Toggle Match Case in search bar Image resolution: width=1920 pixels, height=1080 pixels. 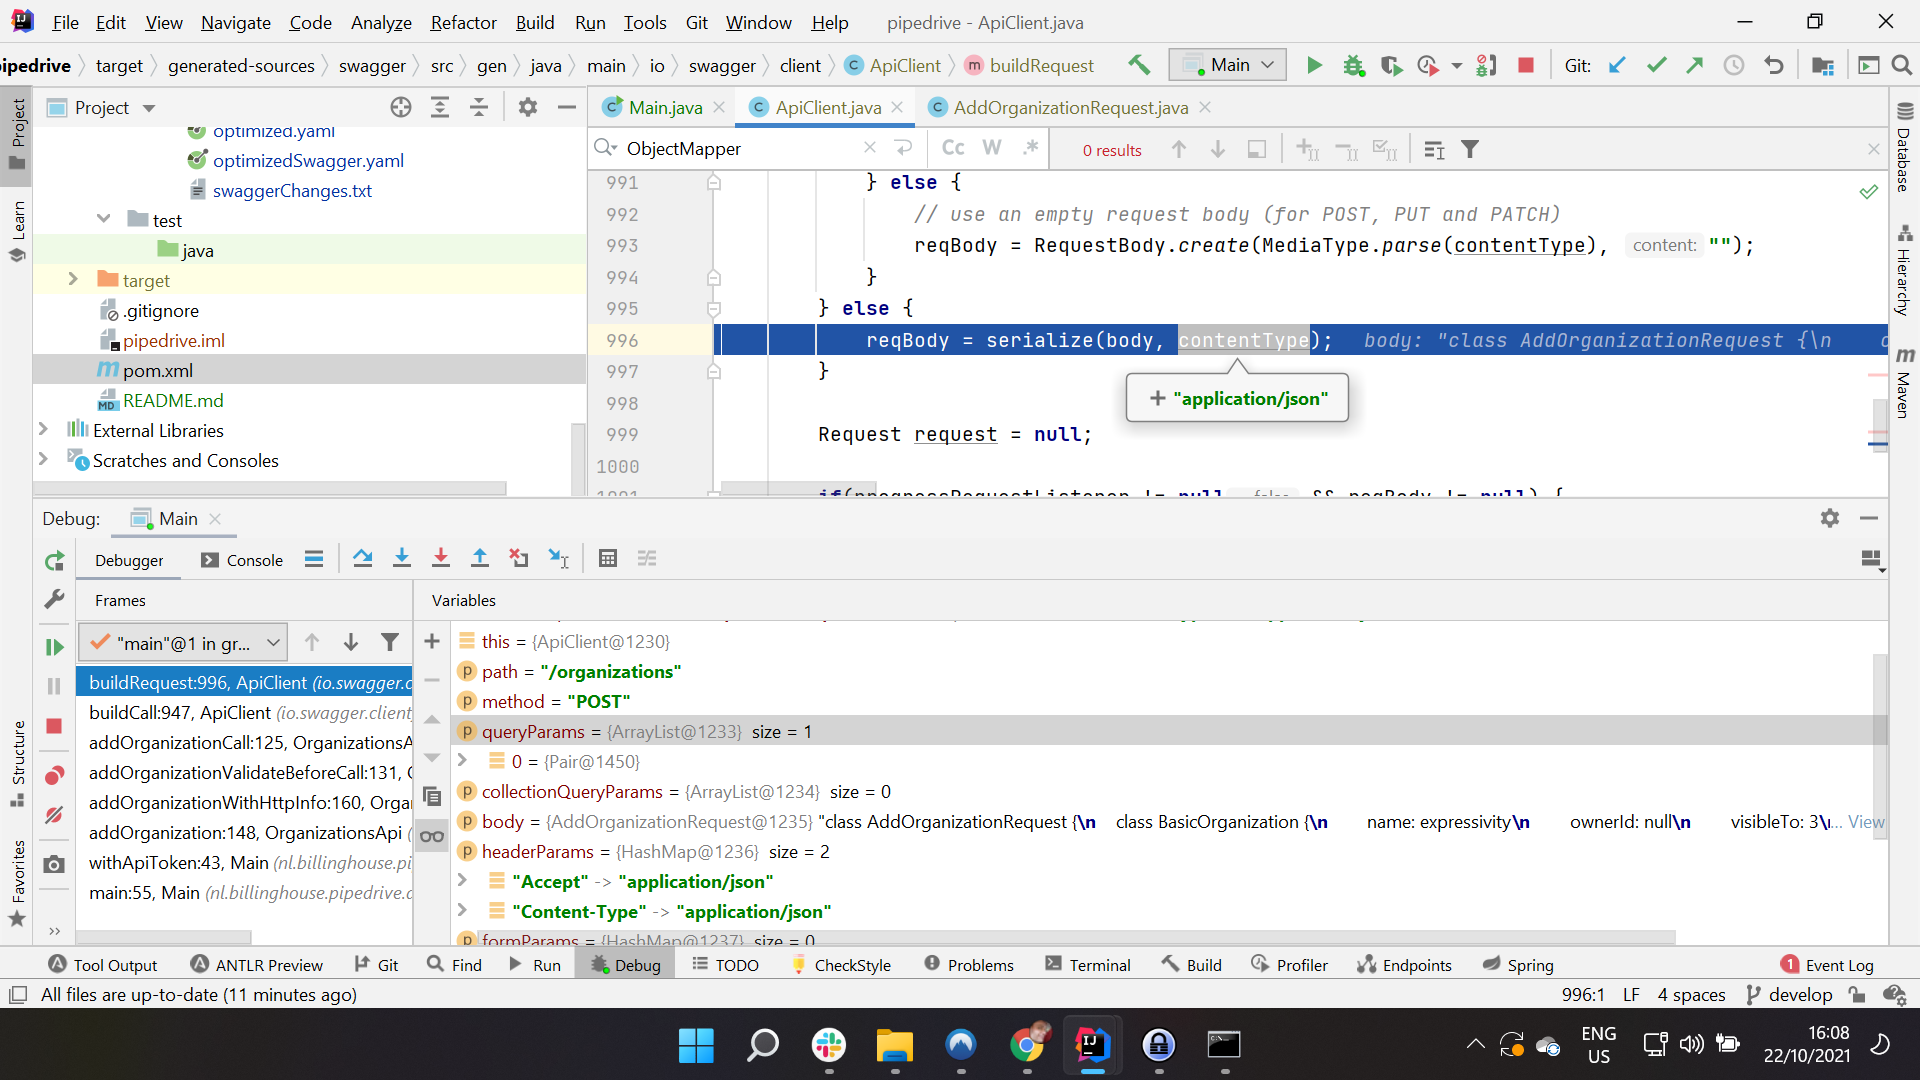pyautogui.click(x=953, y=148)
